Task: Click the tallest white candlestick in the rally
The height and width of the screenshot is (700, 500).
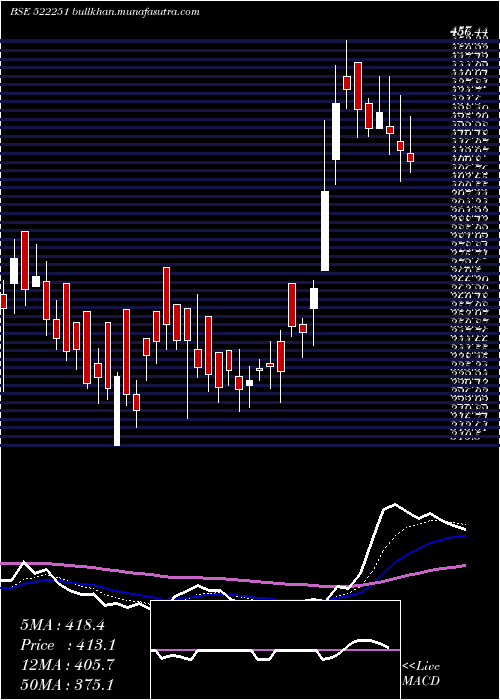Action: [325, 231]
